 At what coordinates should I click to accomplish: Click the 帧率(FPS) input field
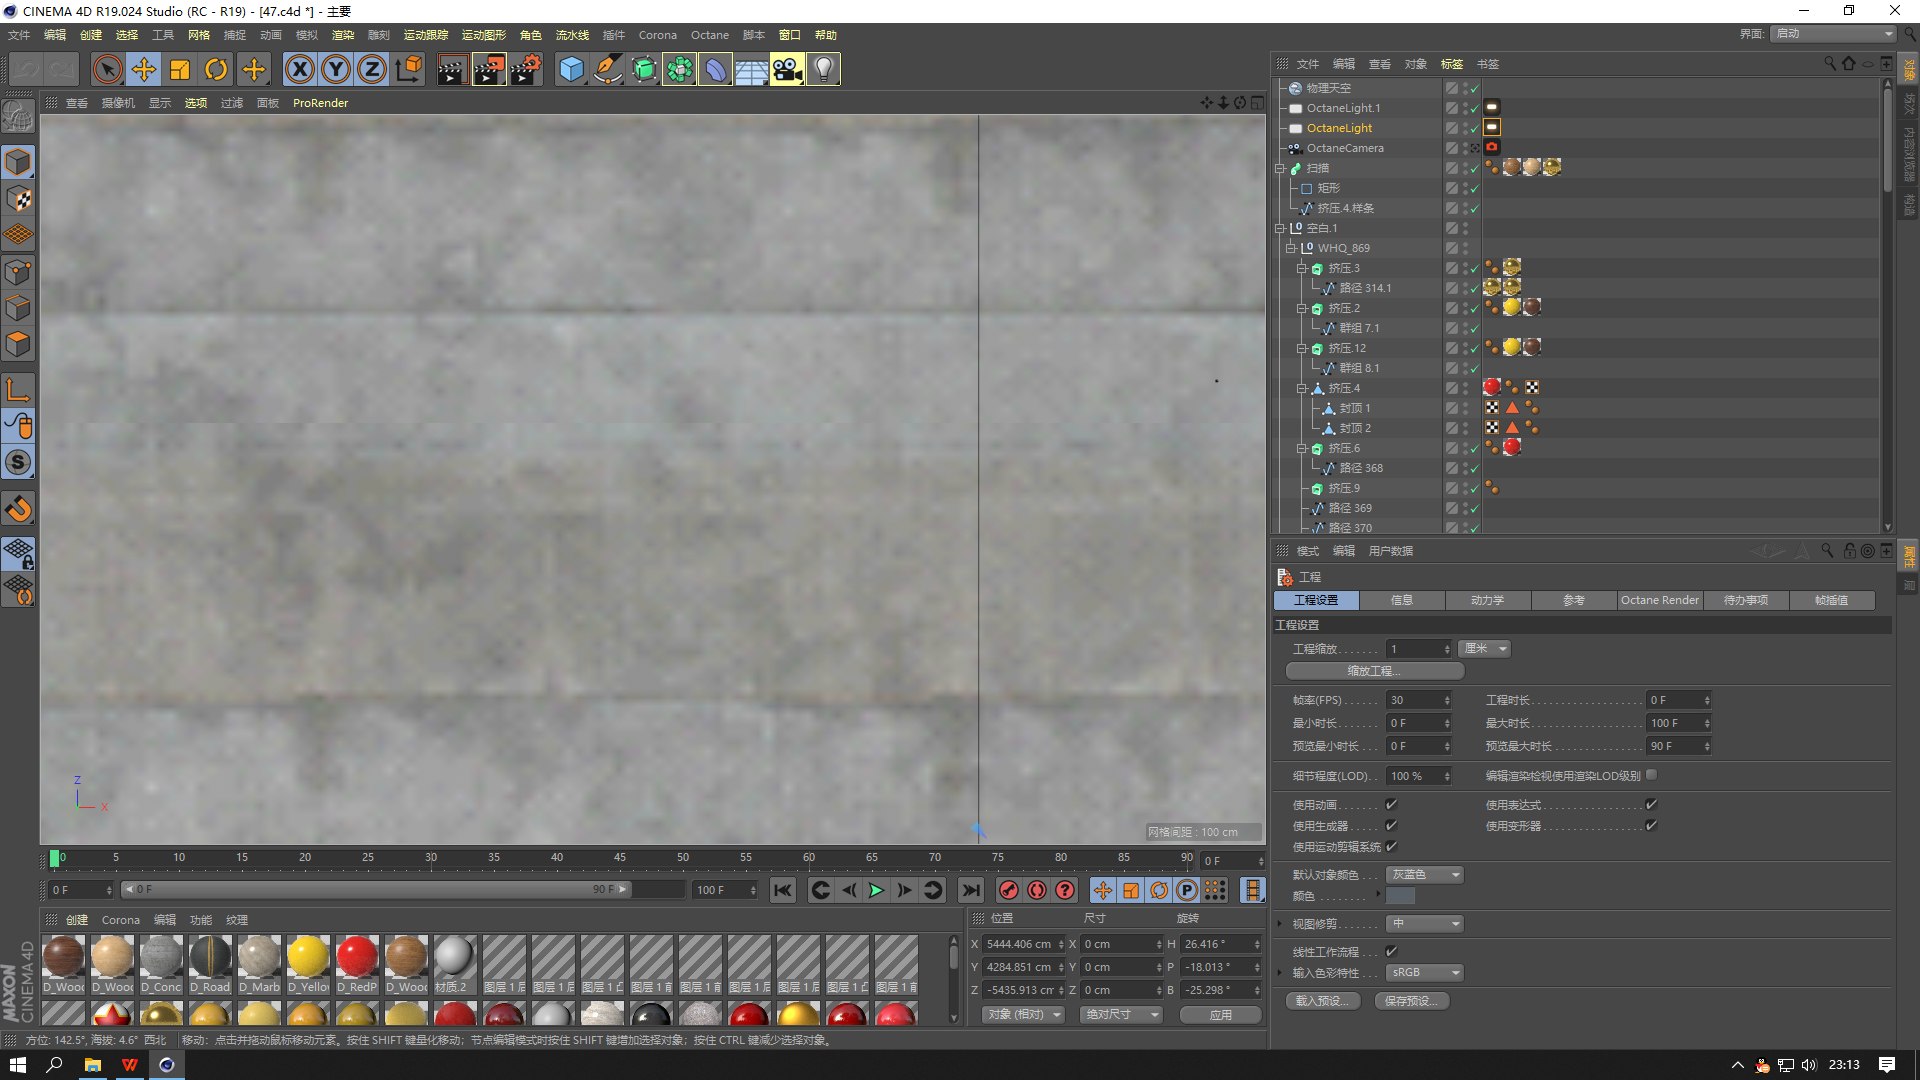(x=1418, y=700)
